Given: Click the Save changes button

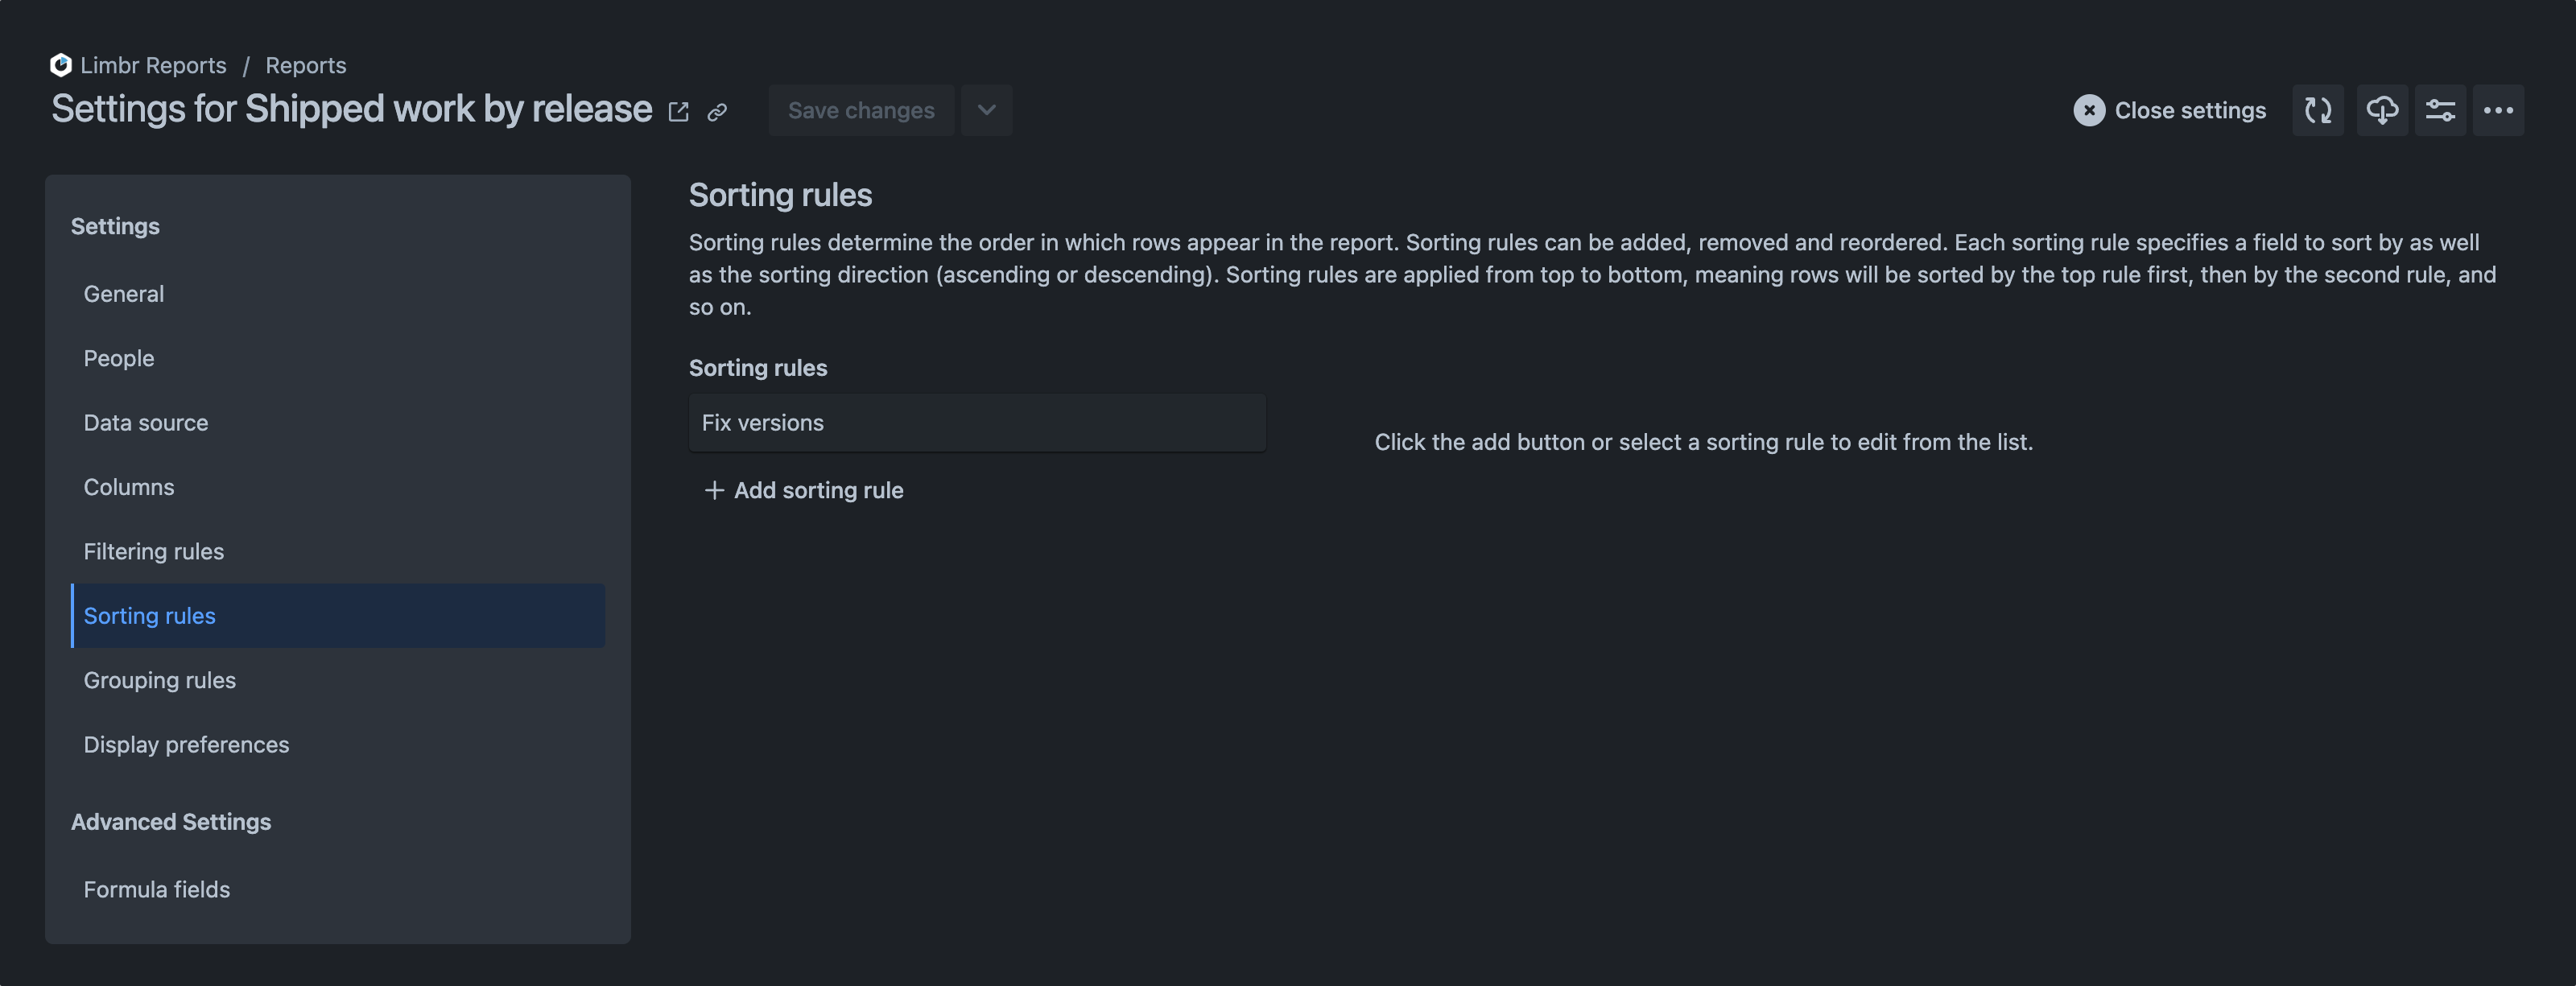Looking at the screenshot, I should pyautogui.click(x=861, y=110).
